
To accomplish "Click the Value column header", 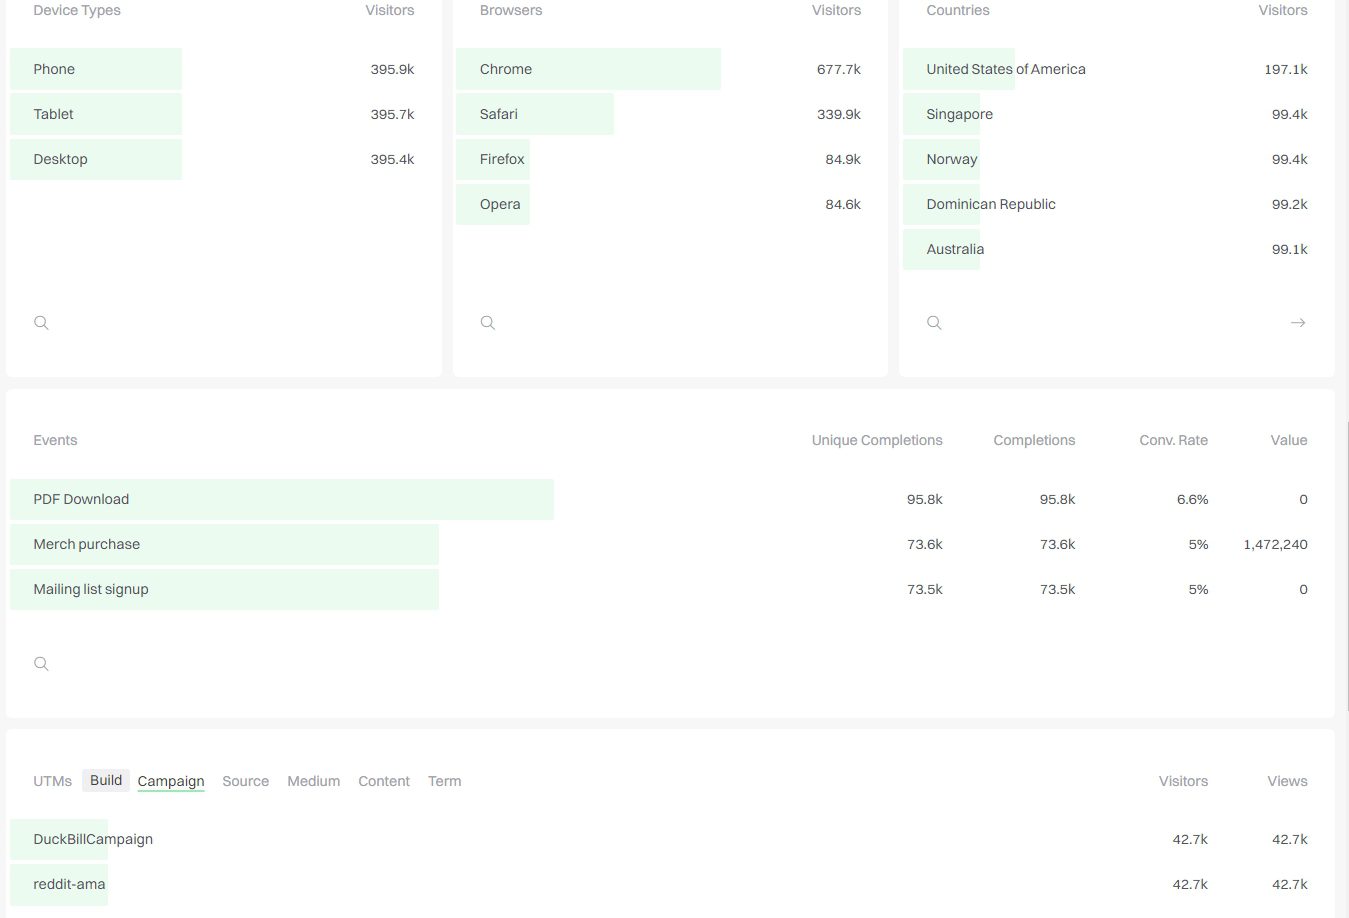I will pos(1289,440).
